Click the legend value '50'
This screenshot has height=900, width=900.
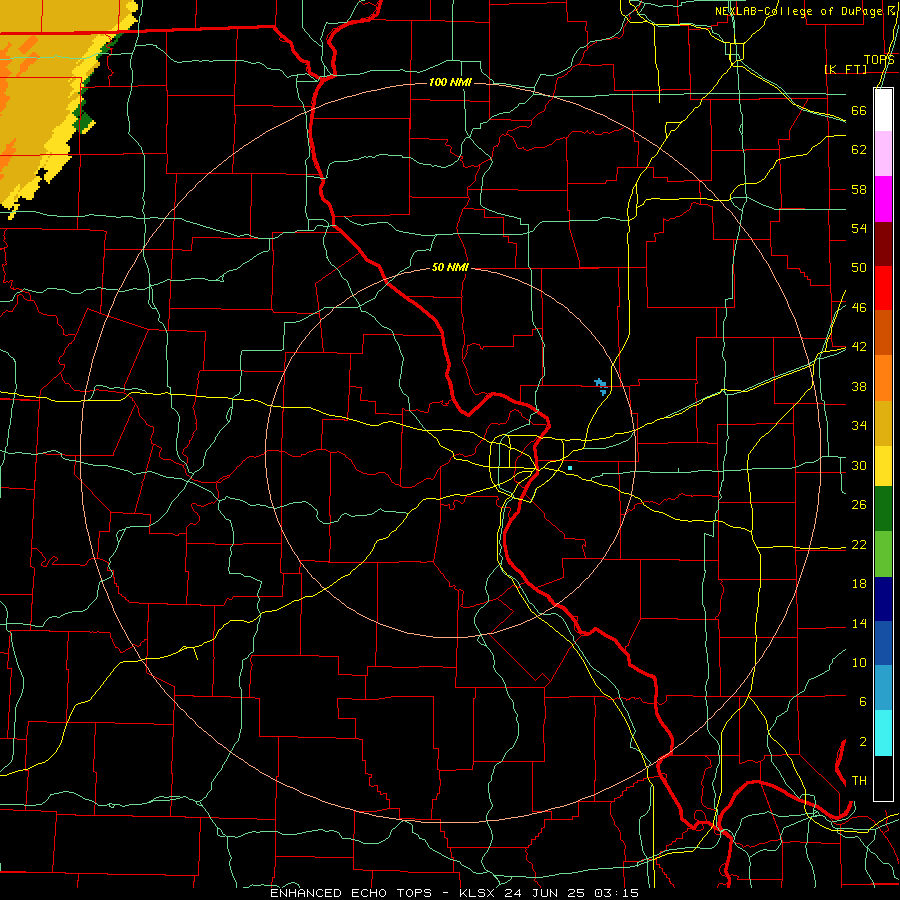pos(859,268)
